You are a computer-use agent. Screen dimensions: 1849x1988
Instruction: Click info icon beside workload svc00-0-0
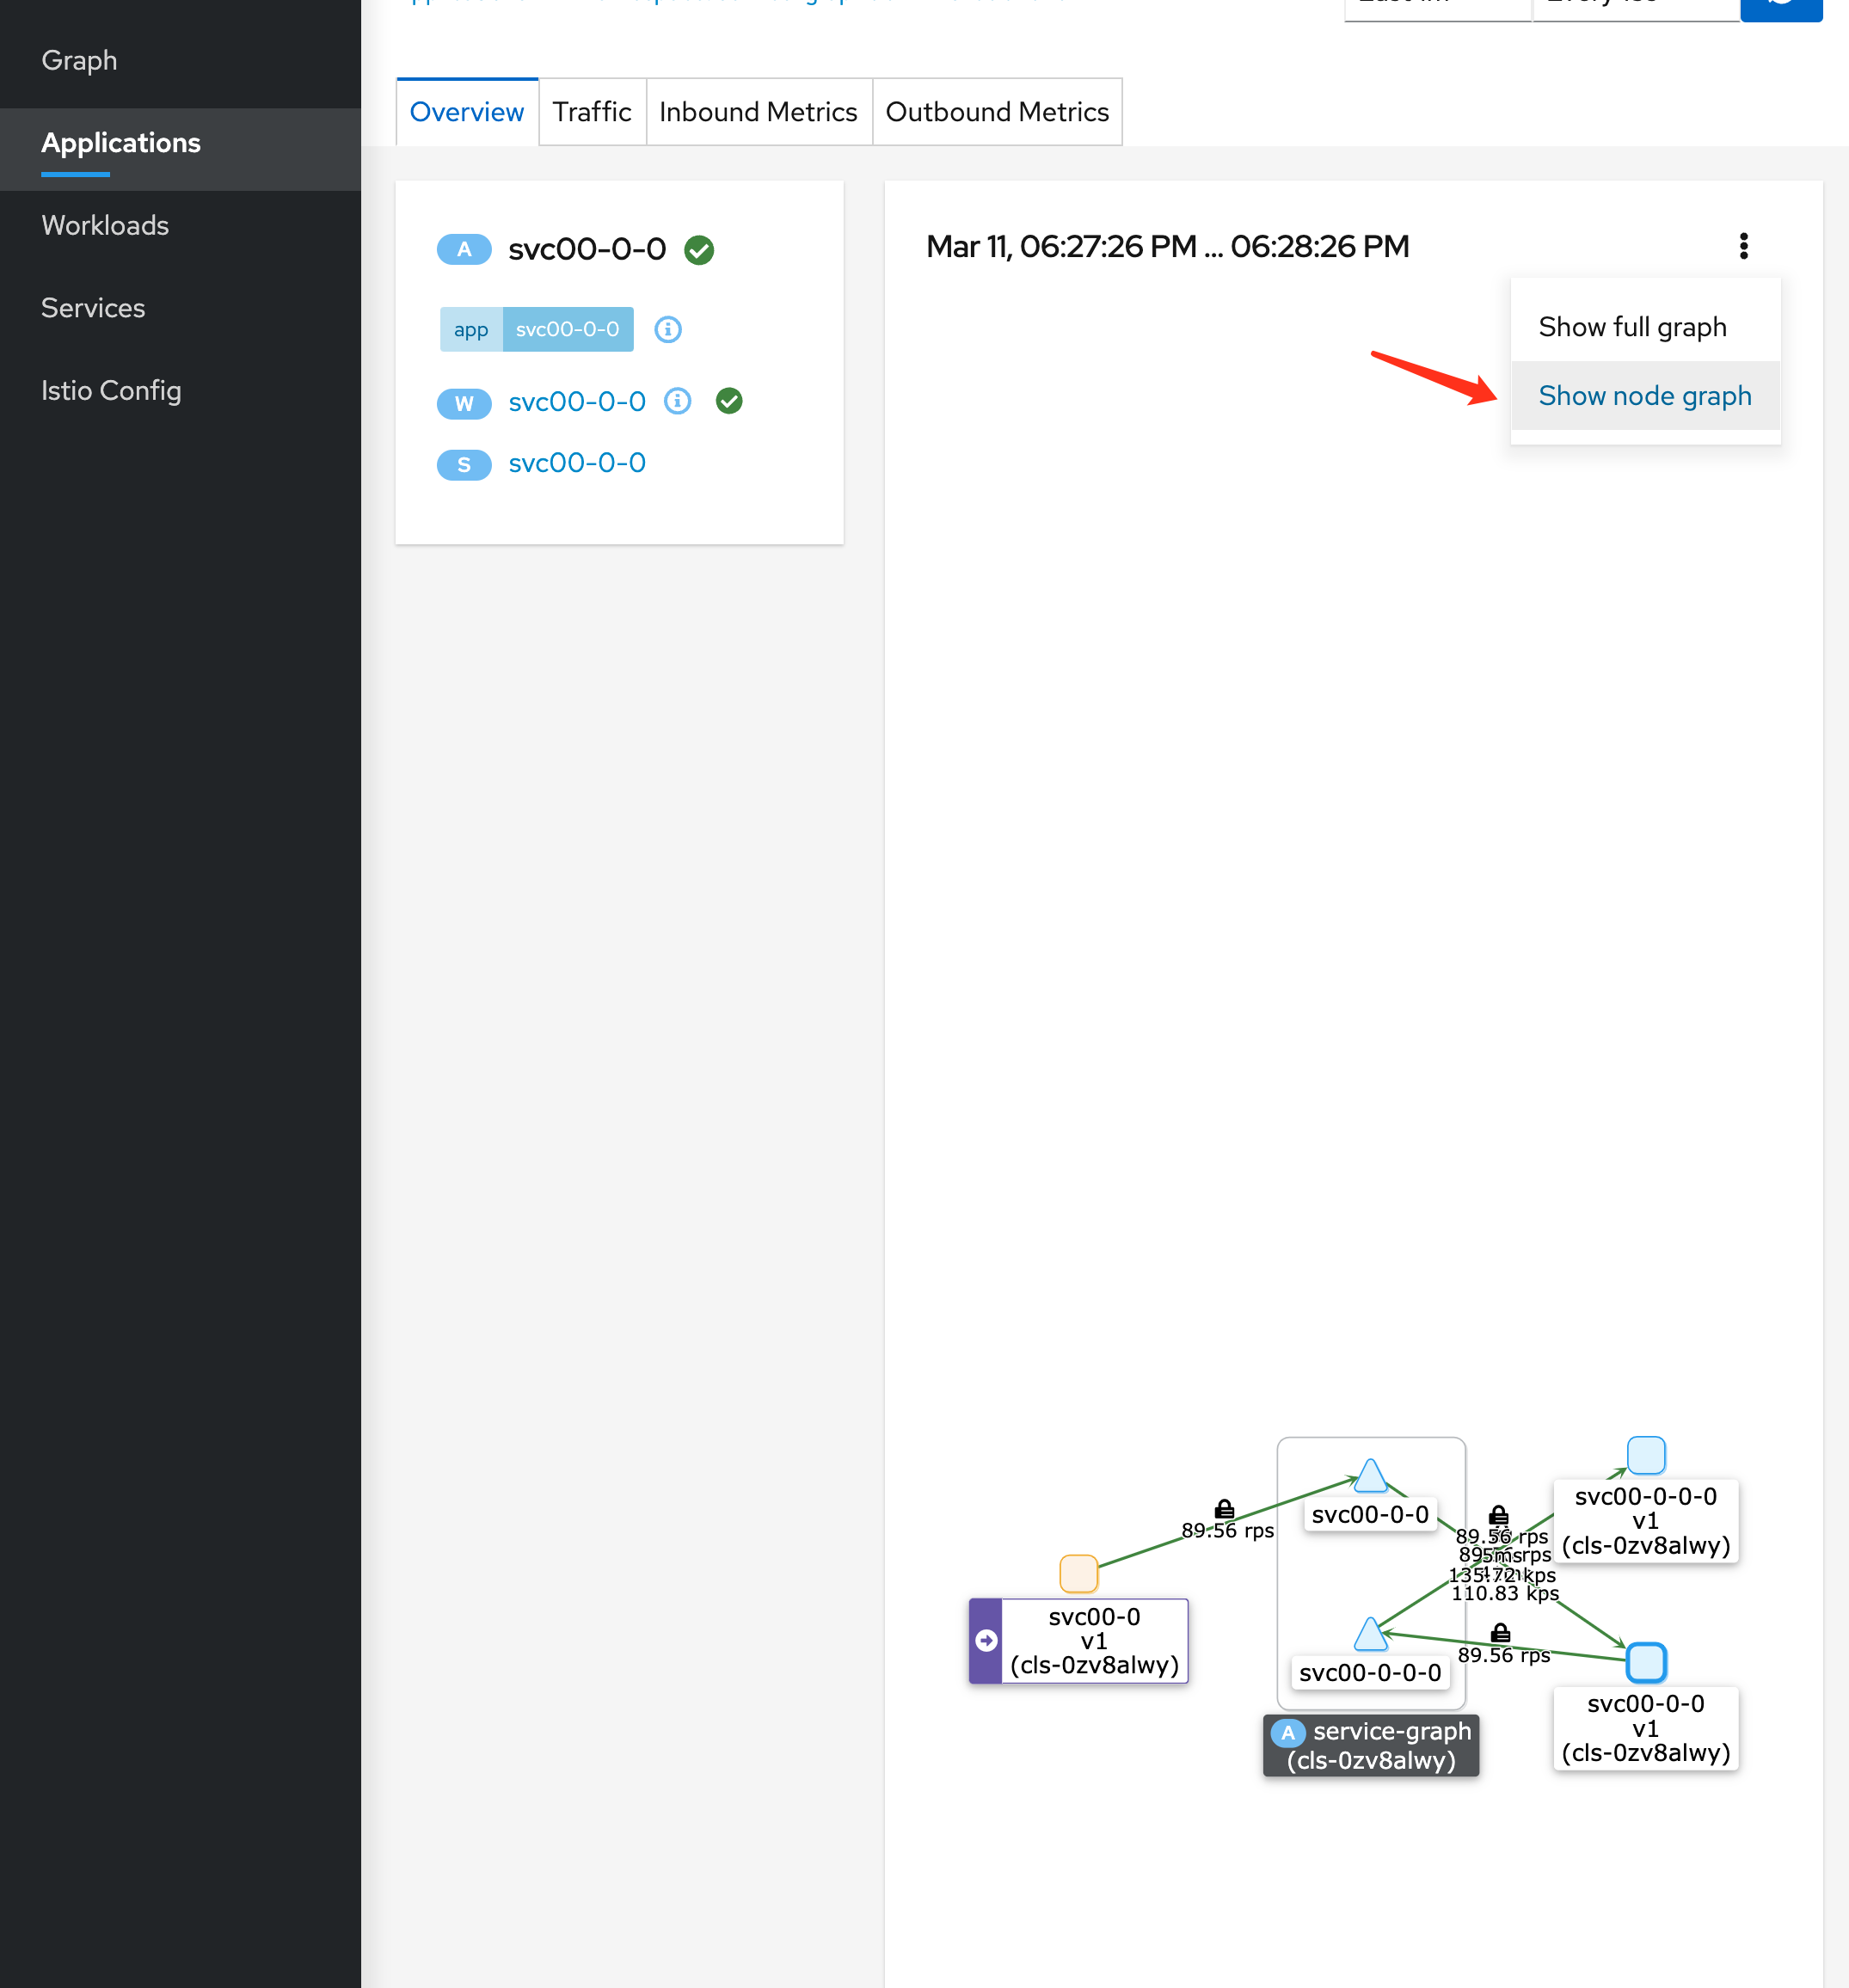pyautogui.click(x=678, y=401)
